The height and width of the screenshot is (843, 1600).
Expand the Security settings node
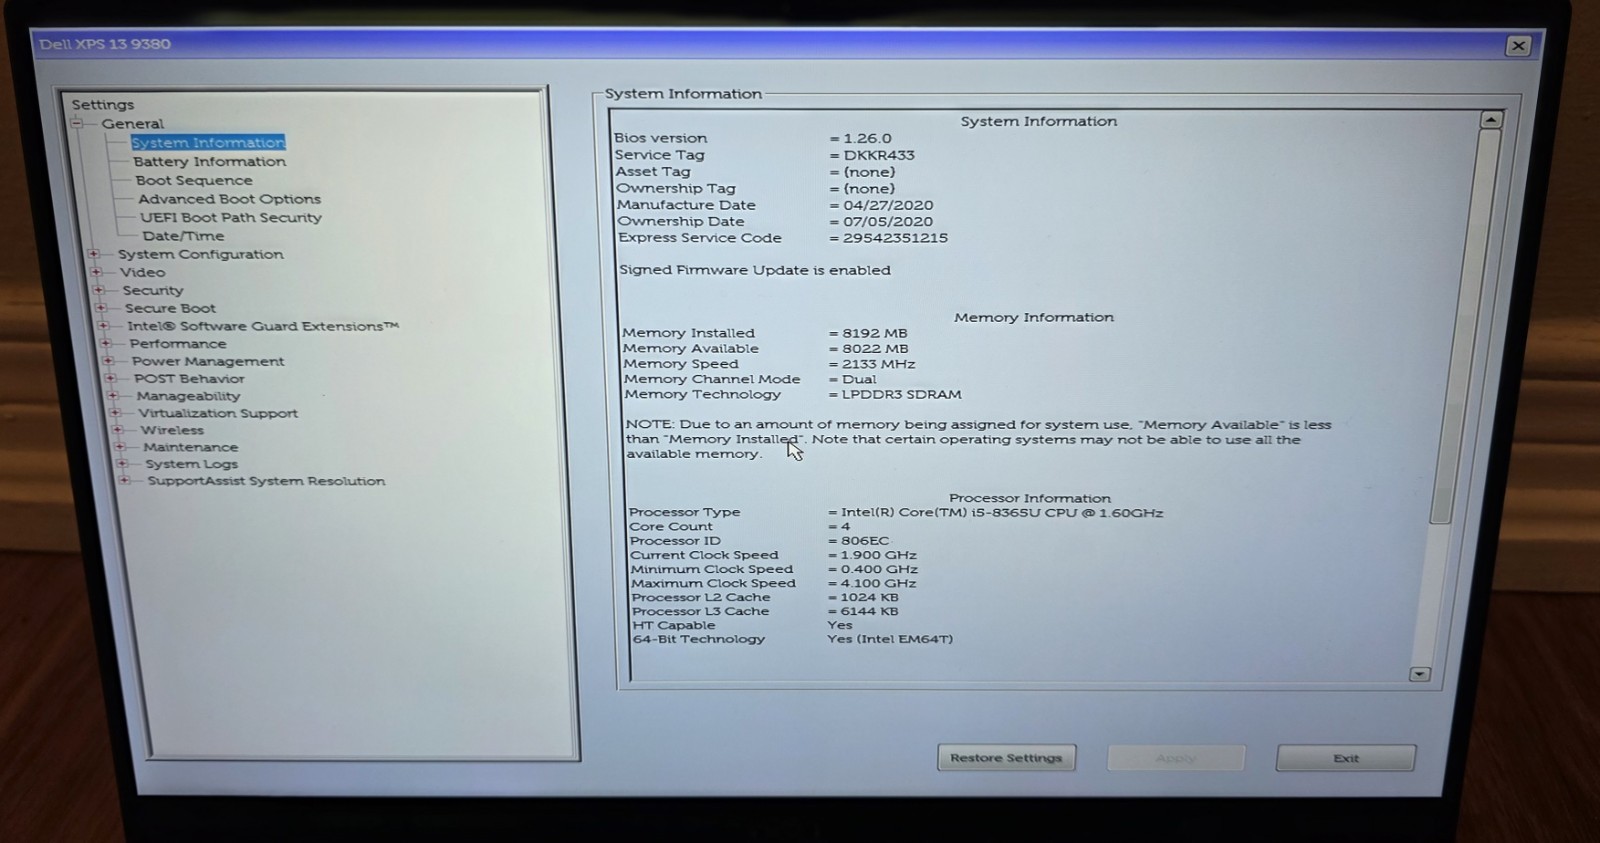tap(98, 290)
